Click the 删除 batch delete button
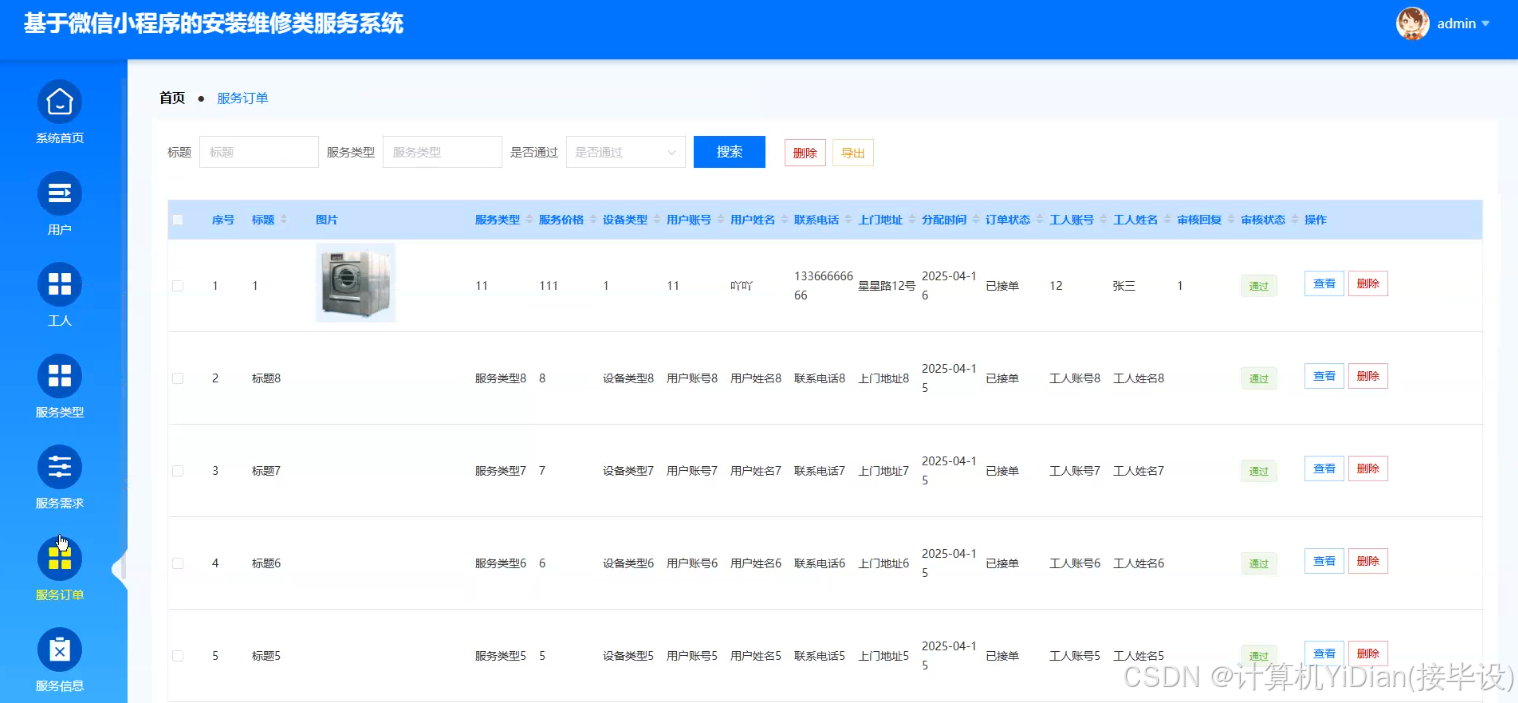Screen dimensions: 1518x703 coord(804,152)
